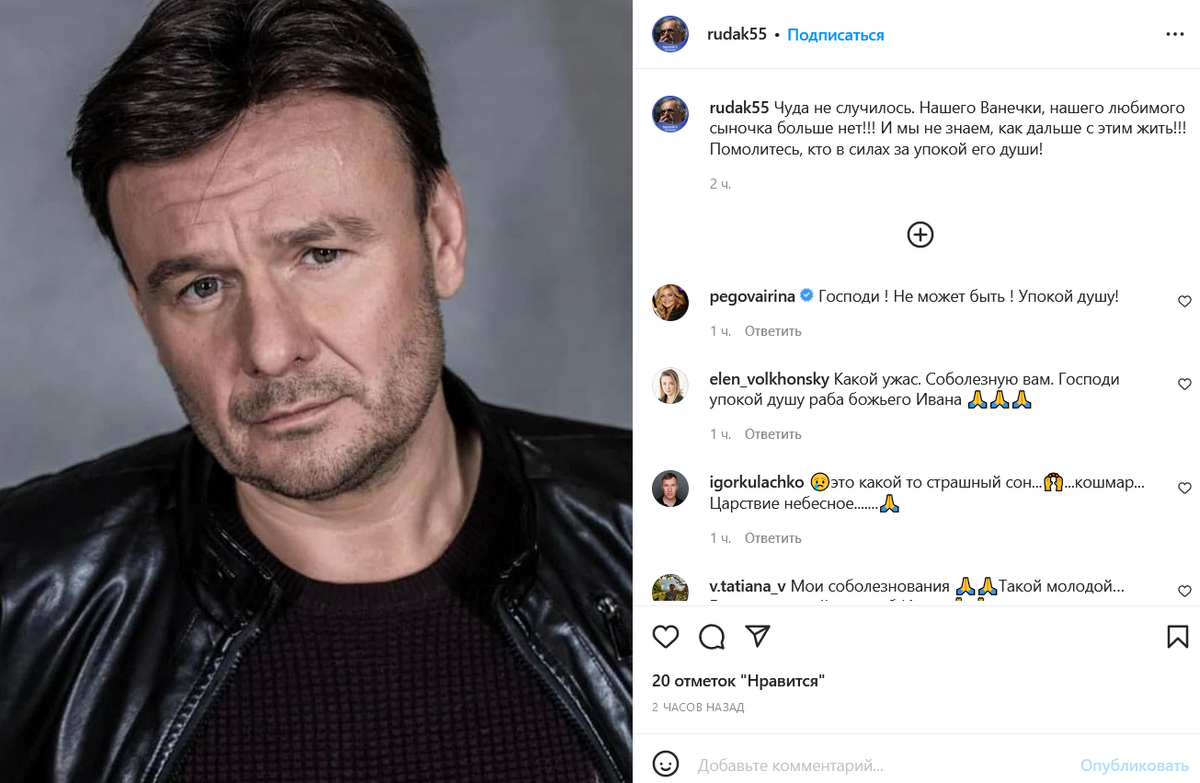
Task: Like the post with the heart icon
Action: [665, 637]
